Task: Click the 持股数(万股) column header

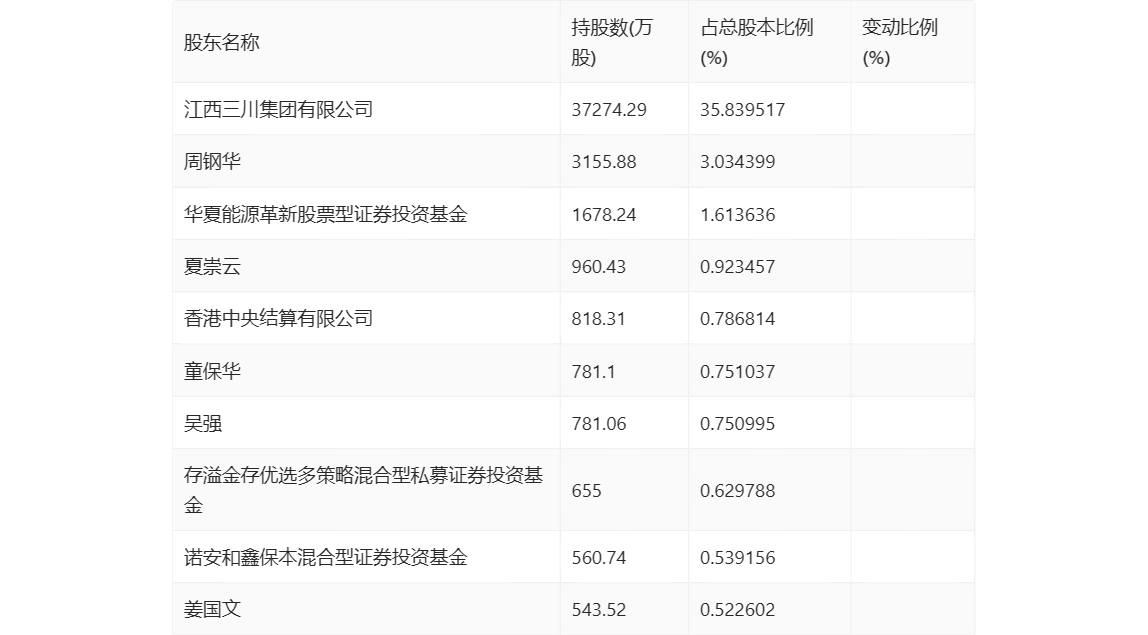Action: [x=612, y=42]
